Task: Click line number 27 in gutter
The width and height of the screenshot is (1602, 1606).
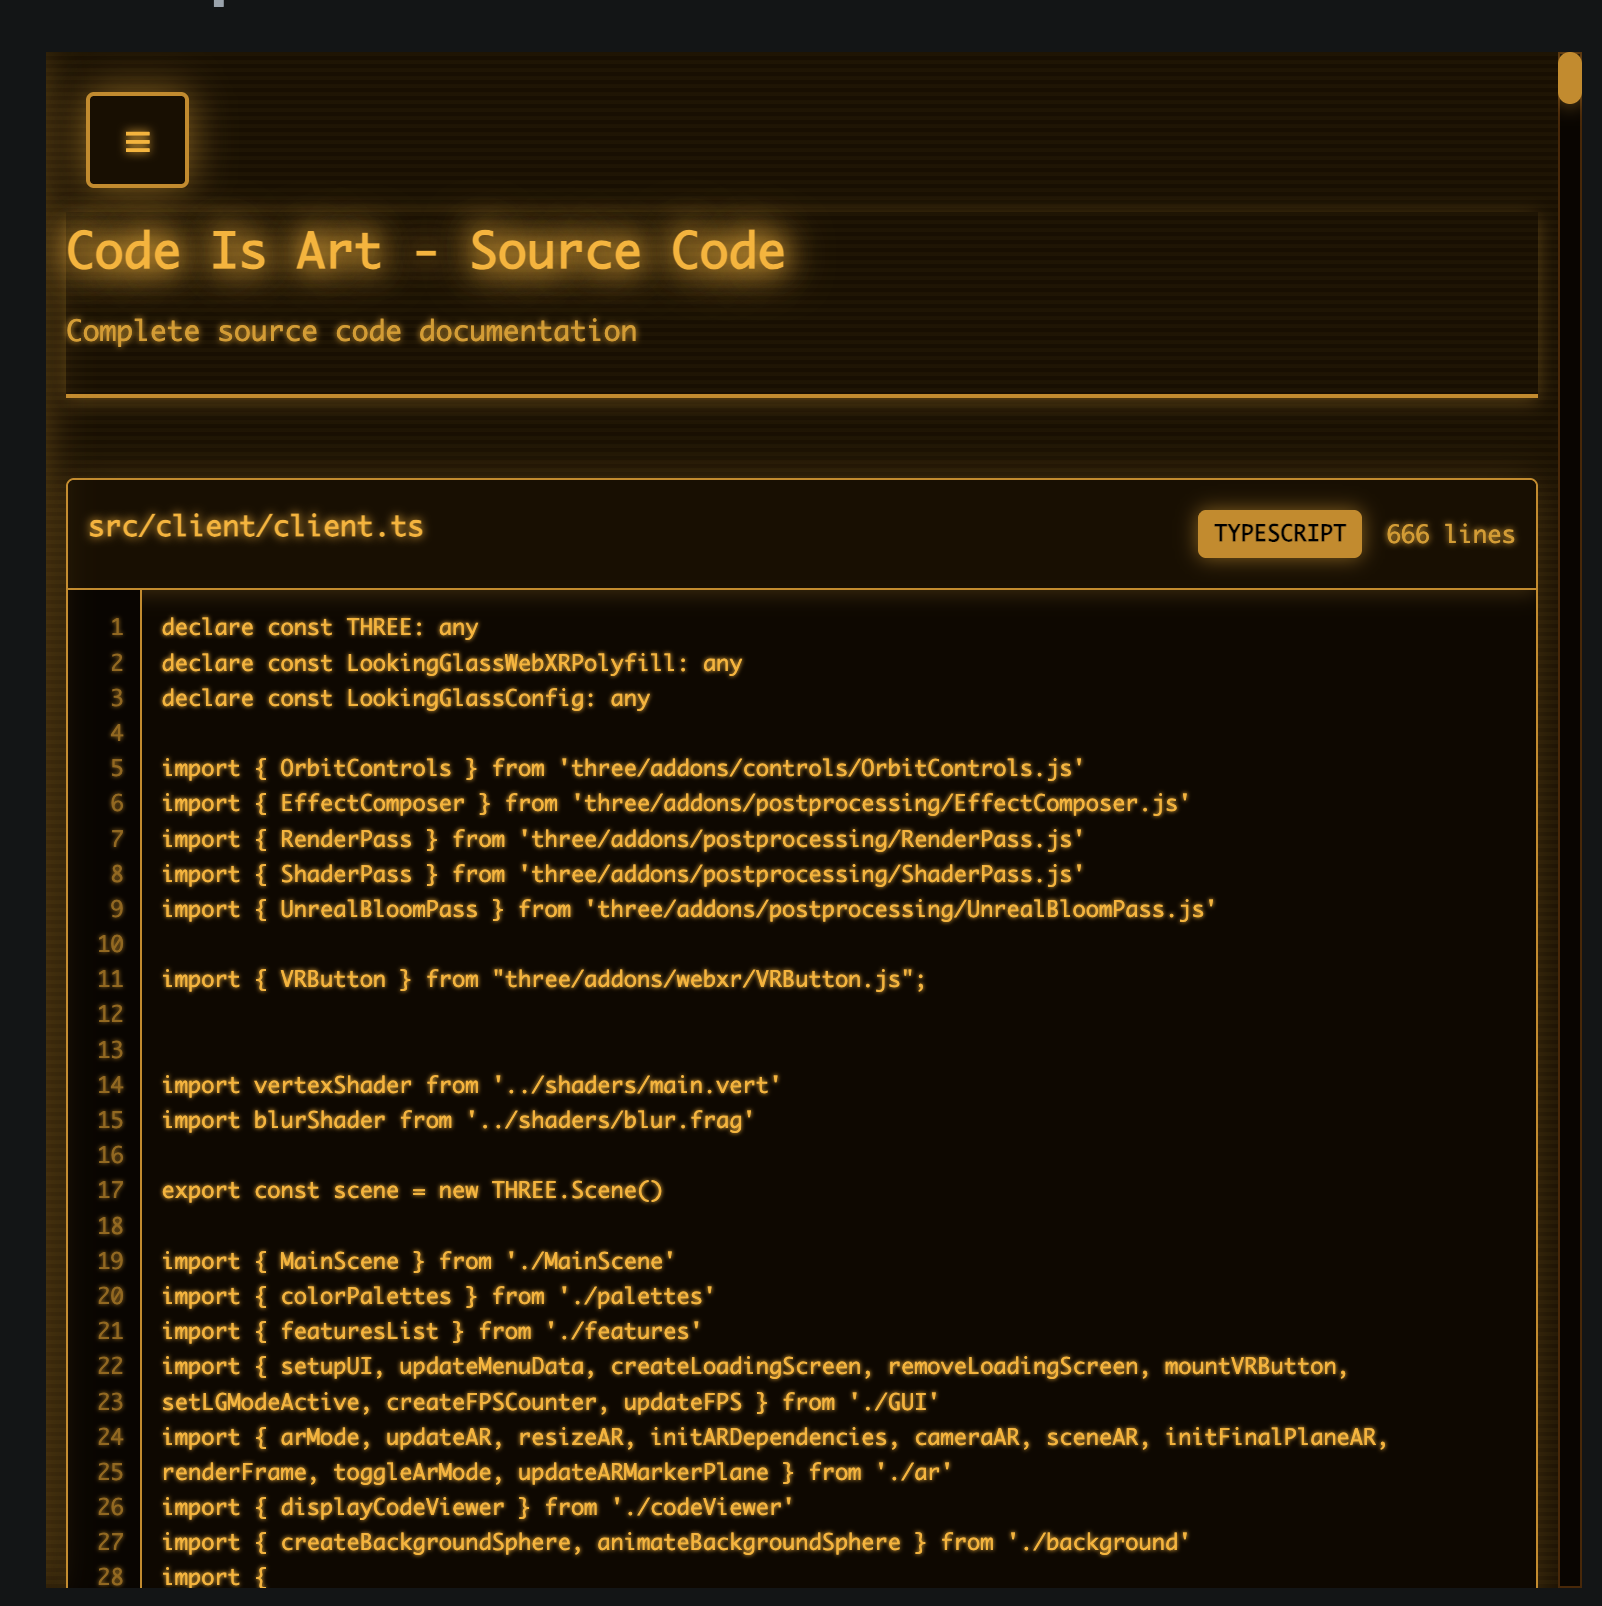Action: (111, 1542)
